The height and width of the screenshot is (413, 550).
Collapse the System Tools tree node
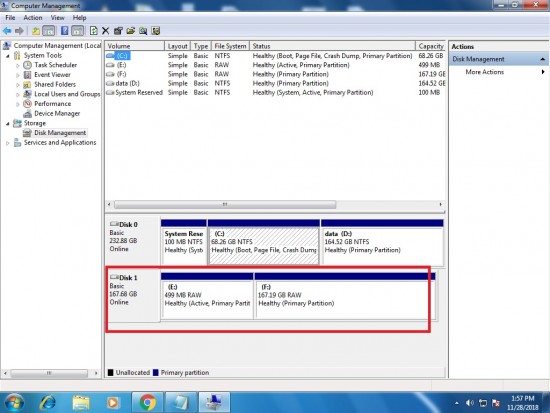[8, 56]
